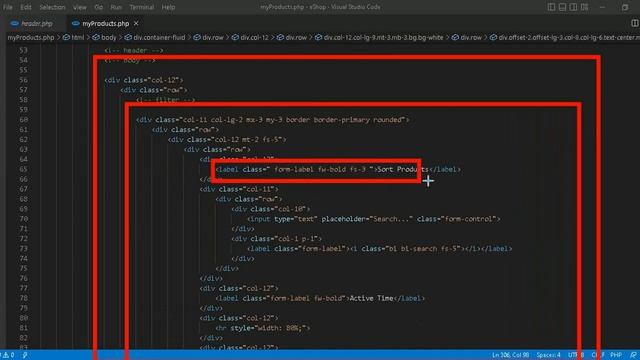This screenshot has width=640, height=360.
Task: Click line number 70 in gutter
Action: pyautogui.click(x=24, y=219)
